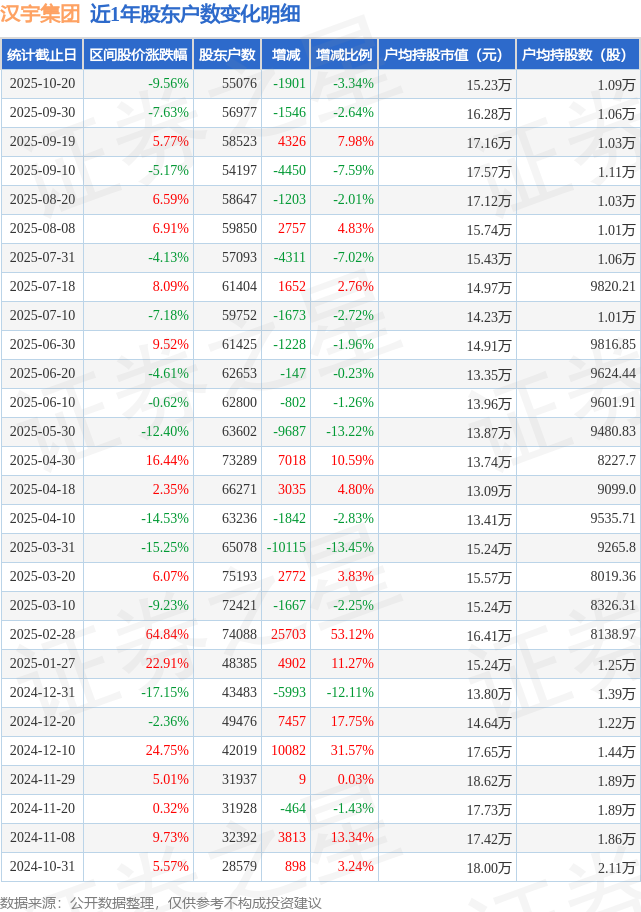Click the 64.84% price change value
This screenshot has height=912, width=641.
(x=167, y=634)
